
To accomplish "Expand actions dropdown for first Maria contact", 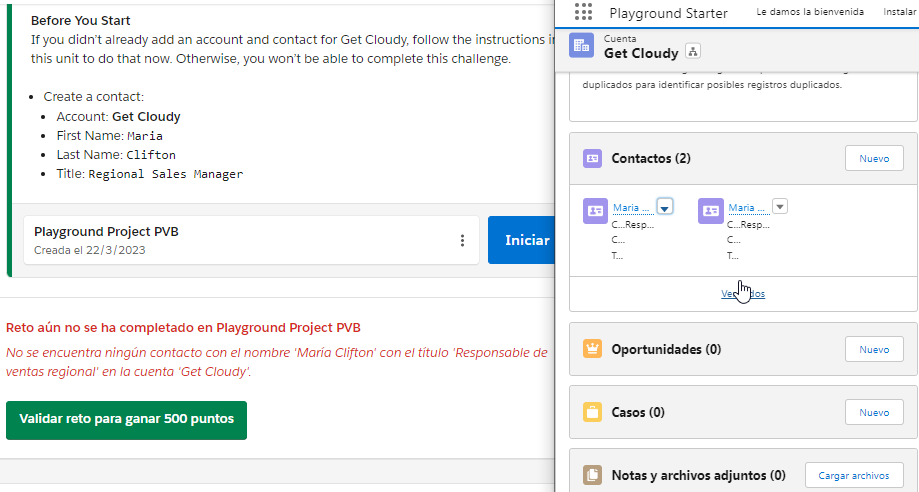I will click(665, 207).
